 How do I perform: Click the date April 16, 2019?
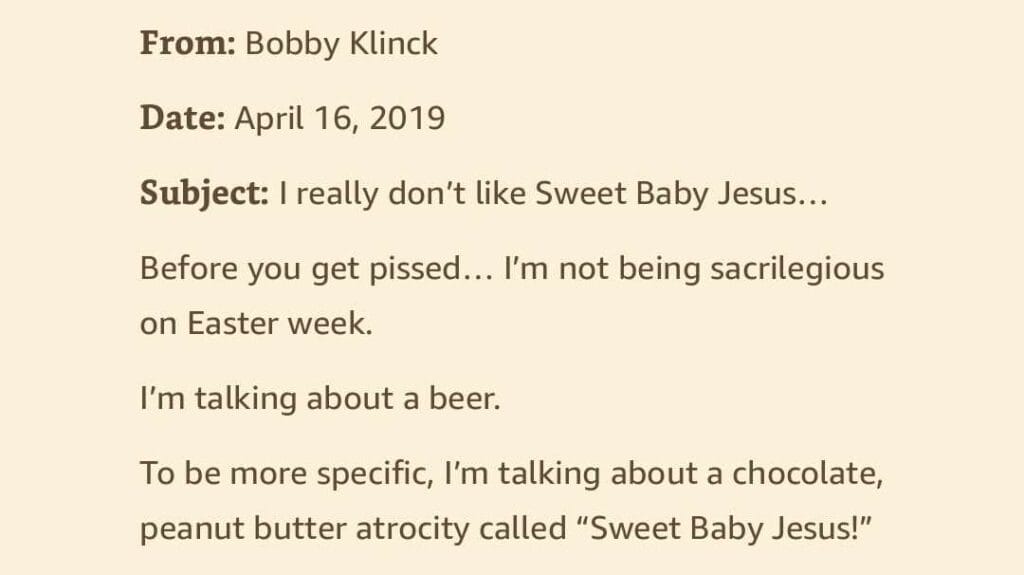340,118
